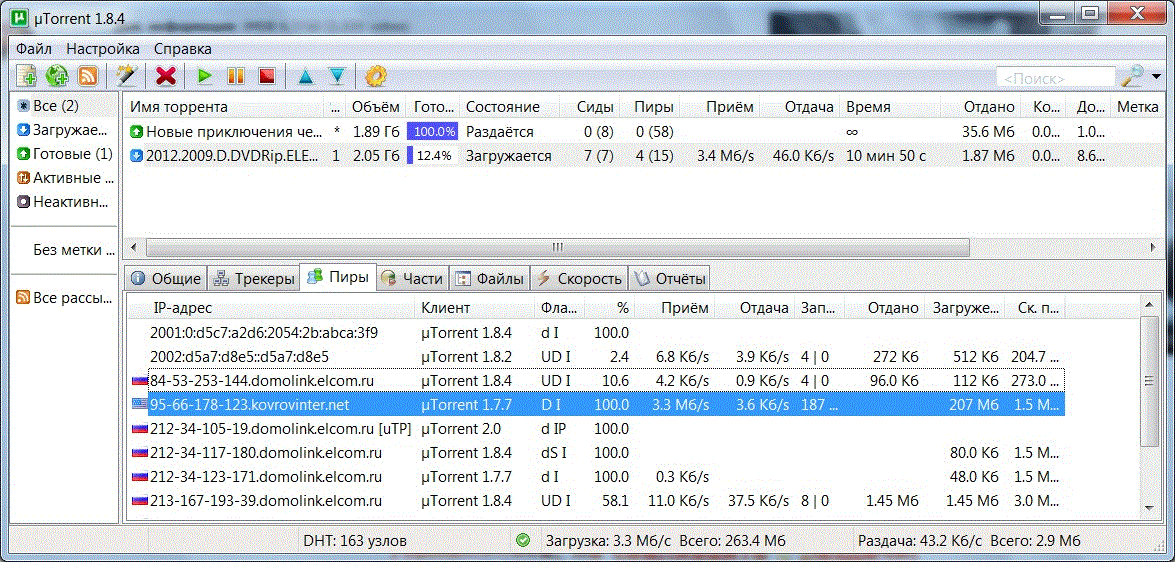Select Неактивные category in sidebar
This screenshot has width=1175, height=562.
64,202
